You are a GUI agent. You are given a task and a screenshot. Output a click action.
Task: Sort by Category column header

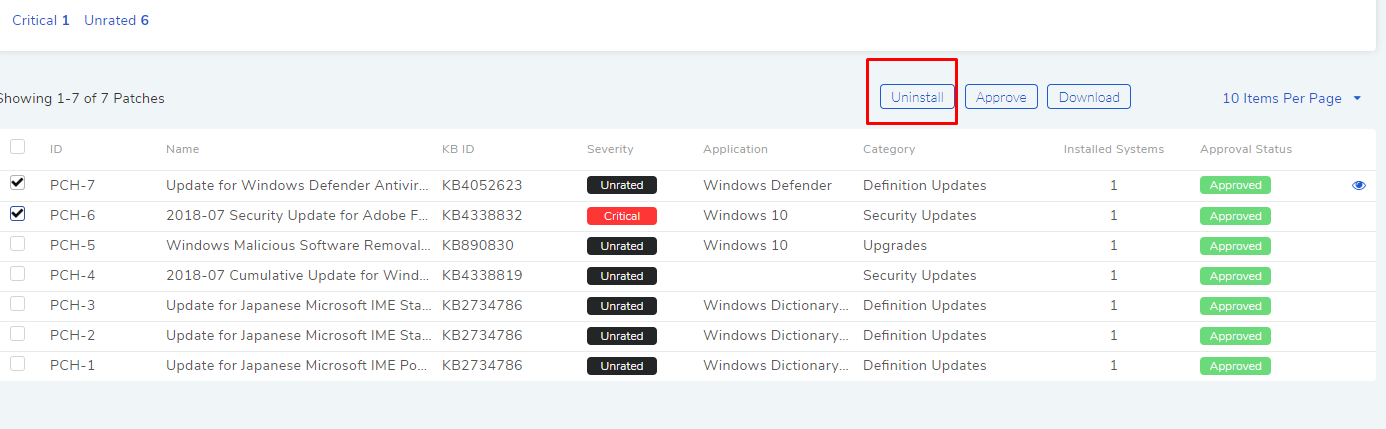[x=889, y=149]
